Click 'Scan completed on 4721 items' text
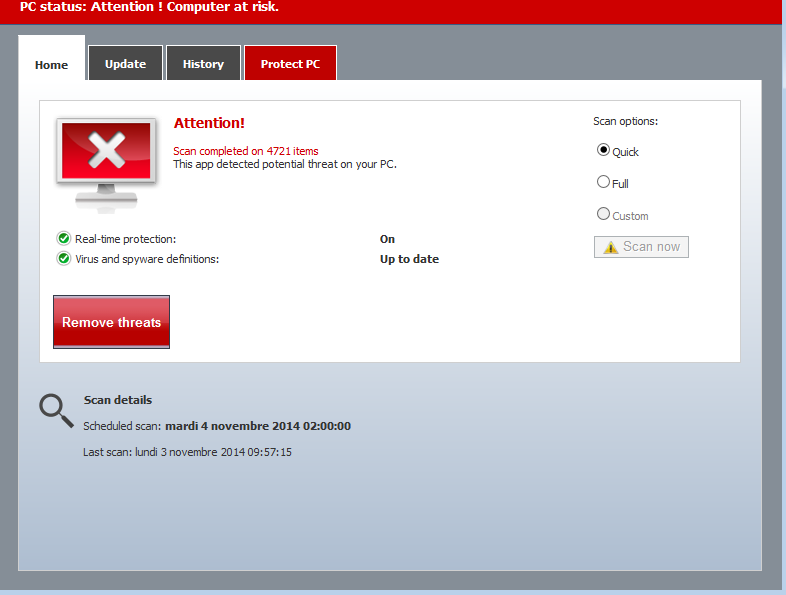This screenshot has width=786, height=595. [246, 151]
